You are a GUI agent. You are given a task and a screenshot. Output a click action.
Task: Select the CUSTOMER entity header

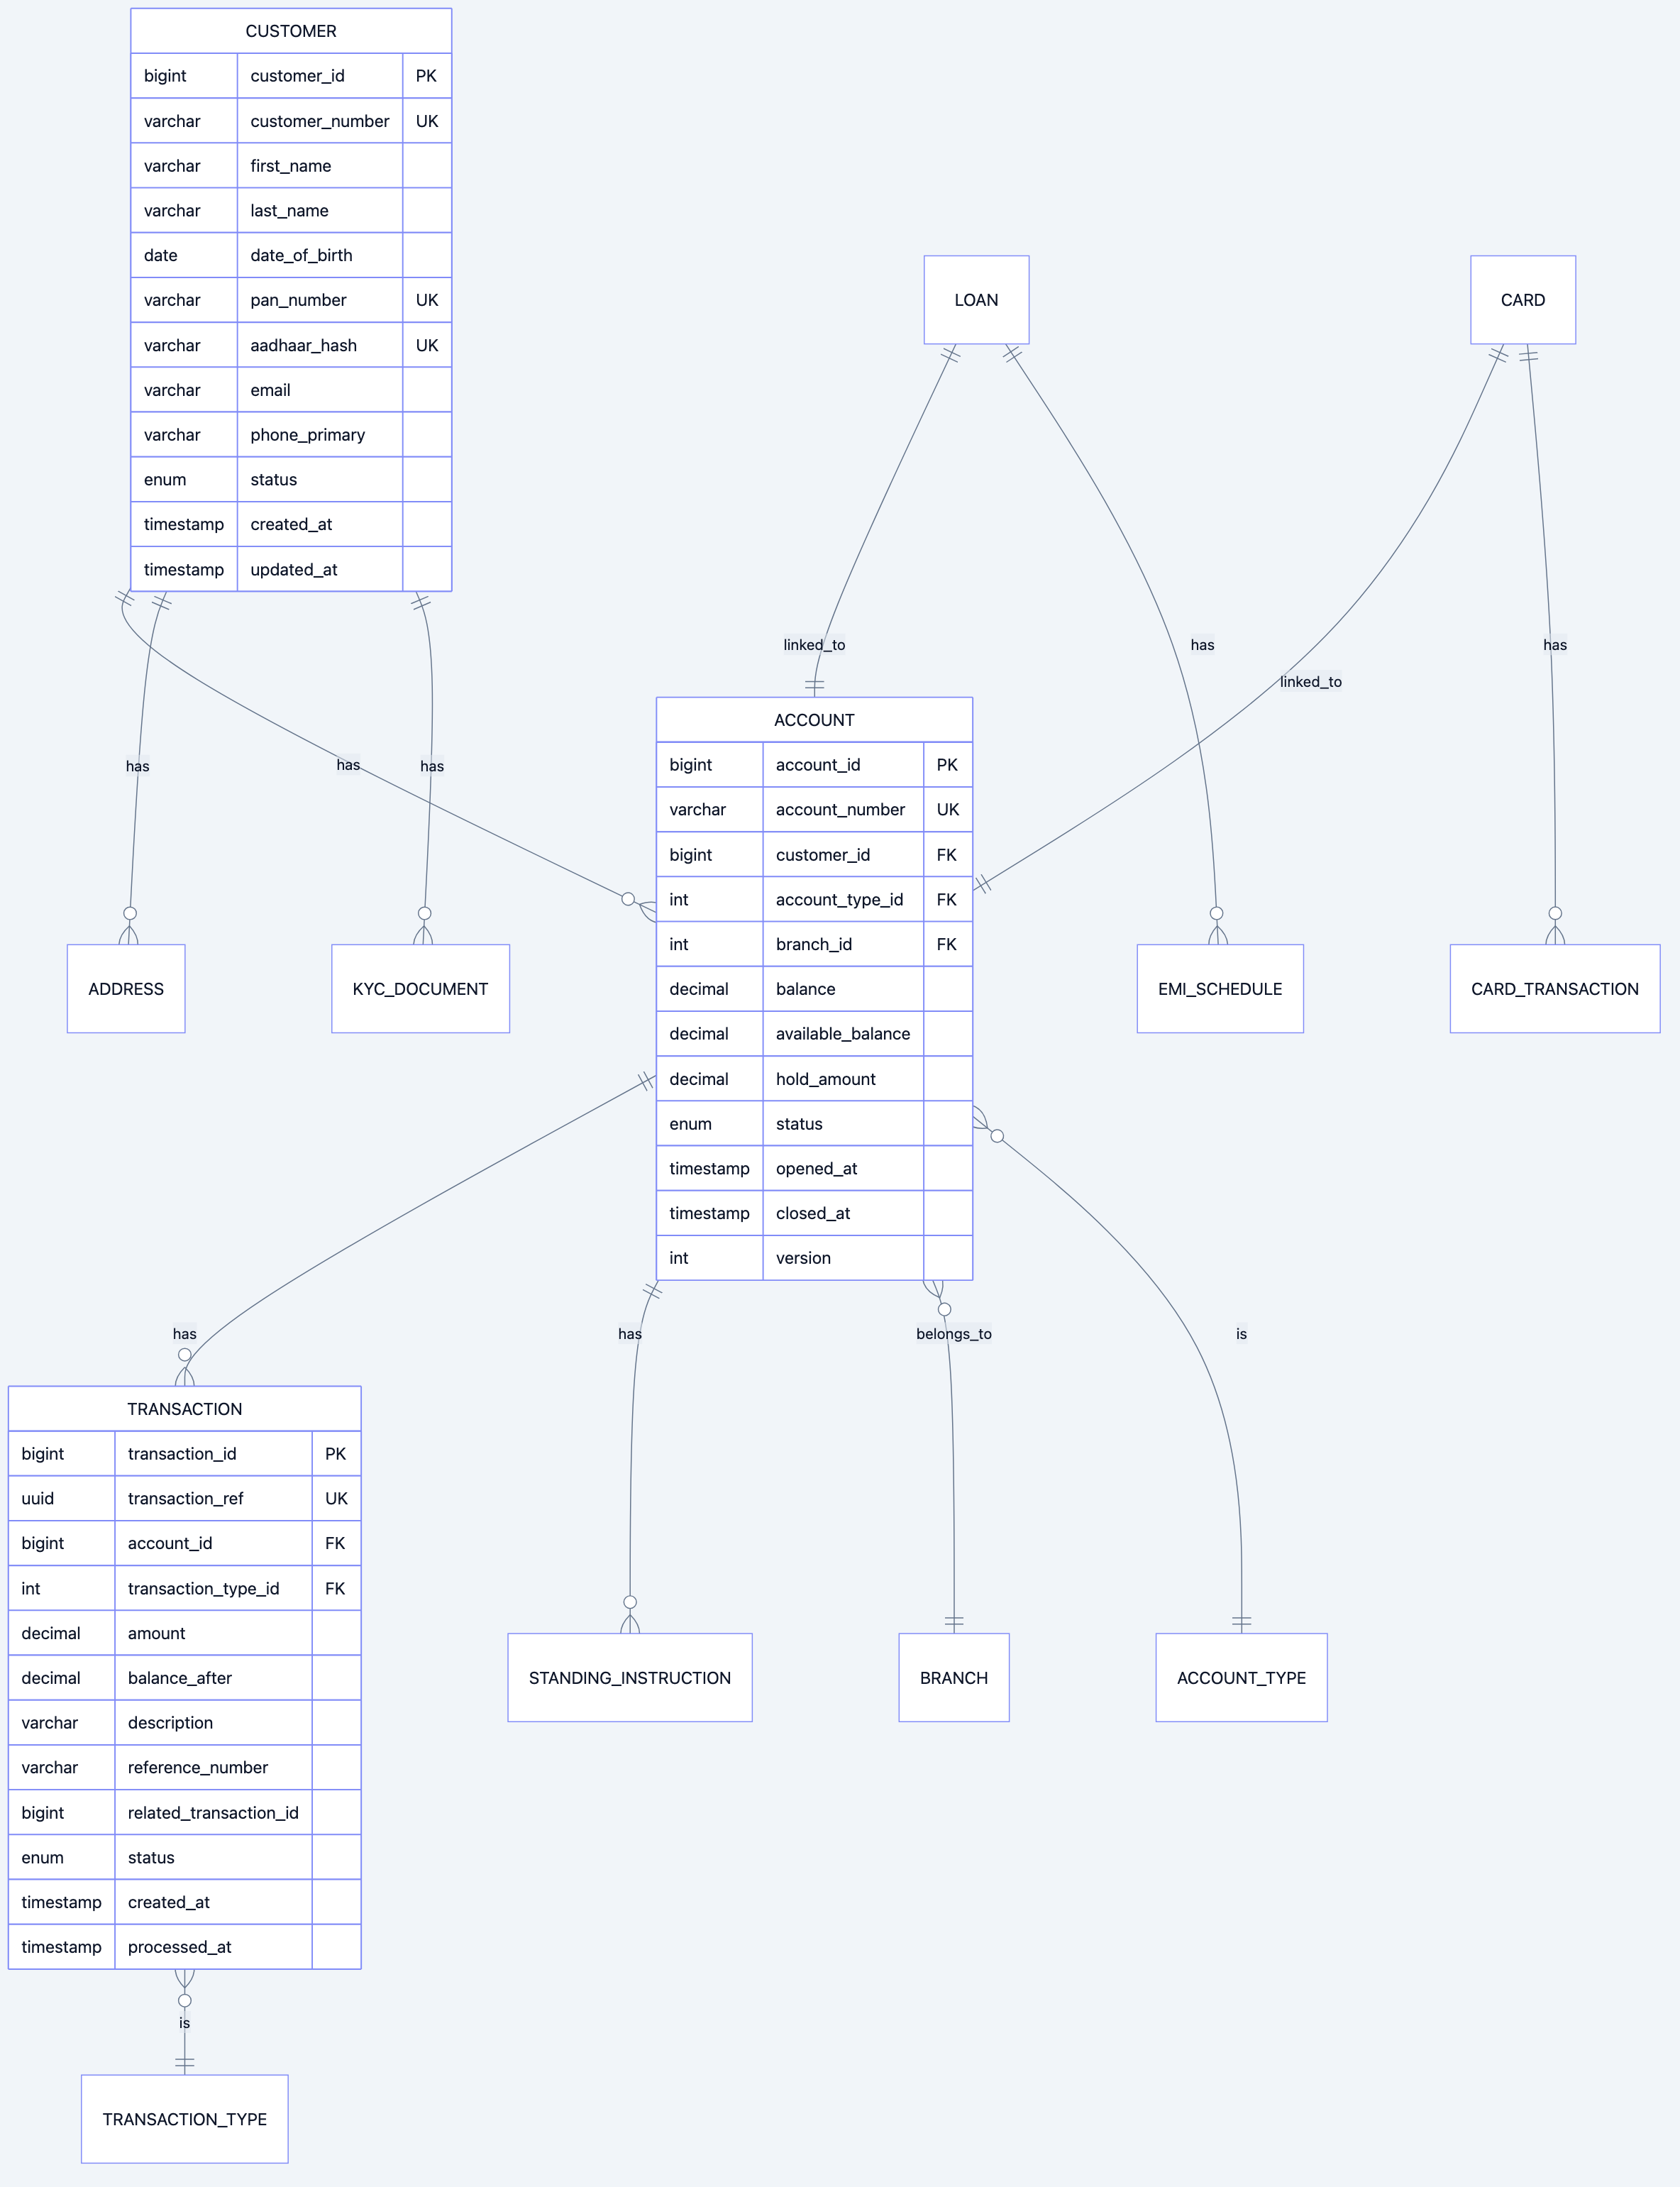coord(291,31)
